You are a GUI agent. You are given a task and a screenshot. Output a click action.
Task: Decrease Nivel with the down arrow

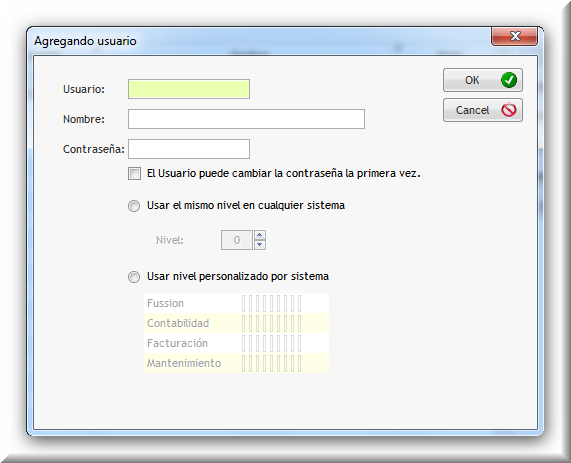click(260, 245)
